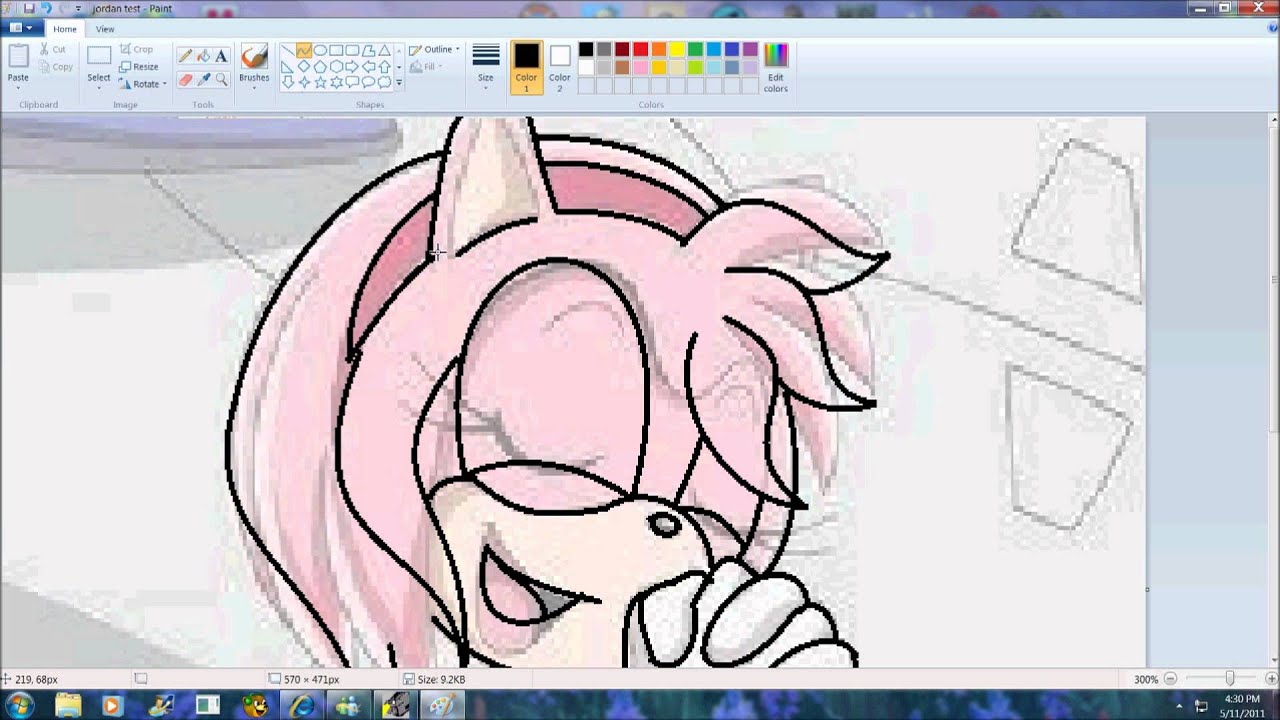Pick the purple color swatch

coord(750,49)
